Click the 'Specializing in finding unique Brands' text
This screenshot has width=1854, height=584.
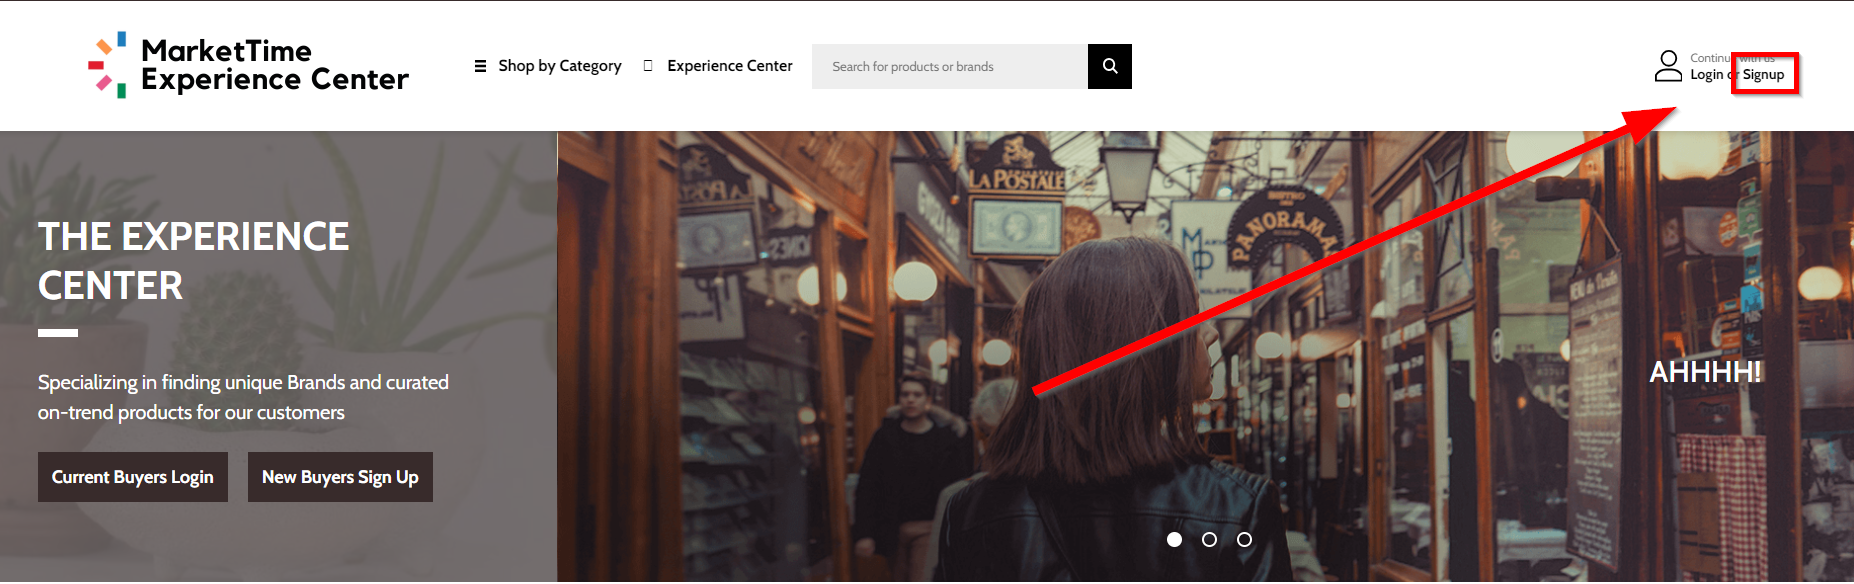[x=243, y=397]
